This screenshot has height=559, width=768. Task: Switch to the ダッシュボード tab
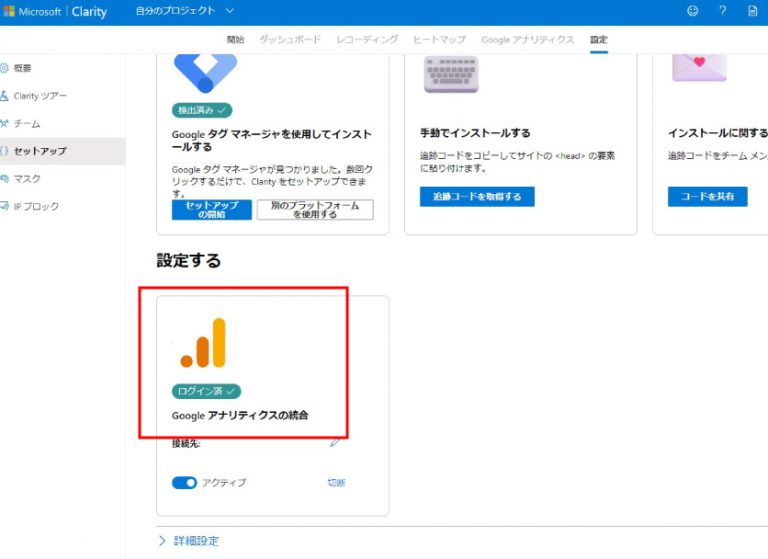point(290,40)
